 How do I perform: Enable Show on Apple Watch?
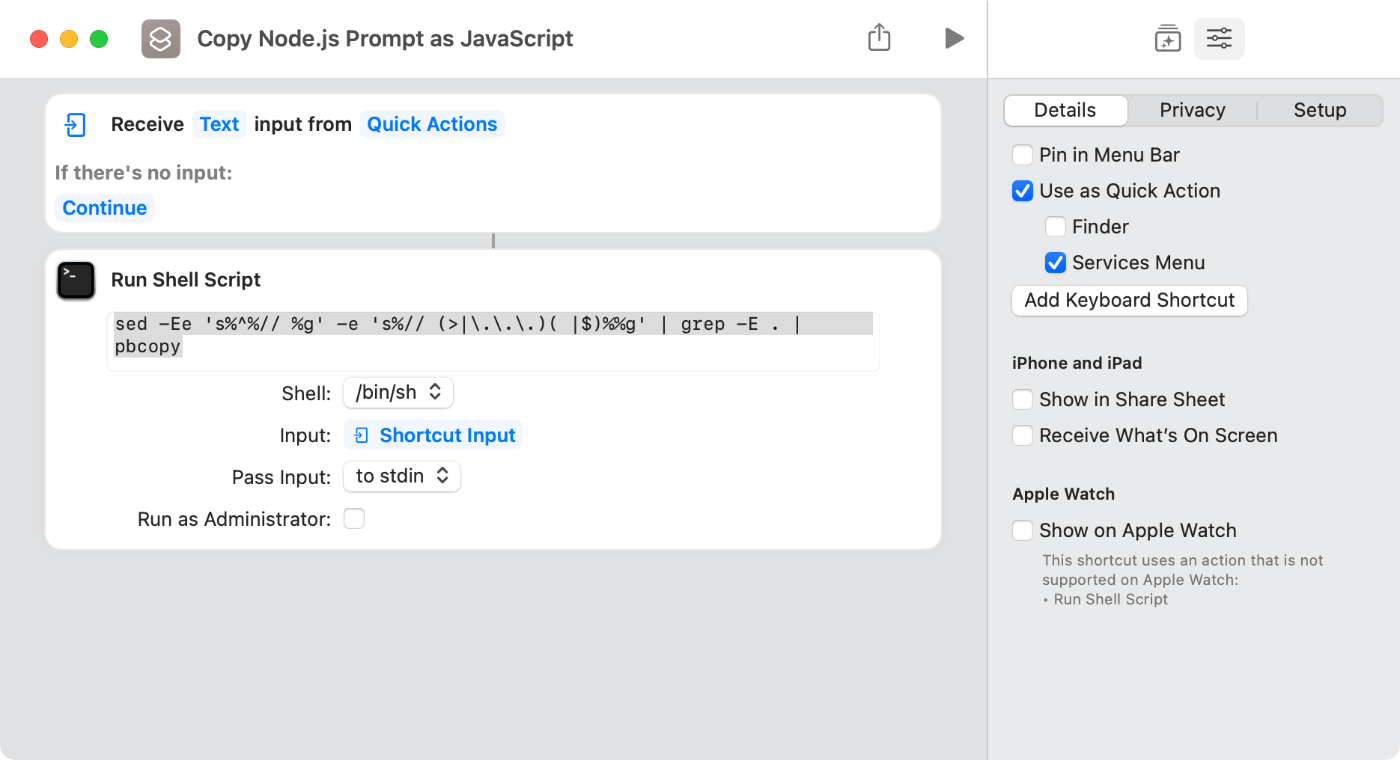(x=1022, y=531)
